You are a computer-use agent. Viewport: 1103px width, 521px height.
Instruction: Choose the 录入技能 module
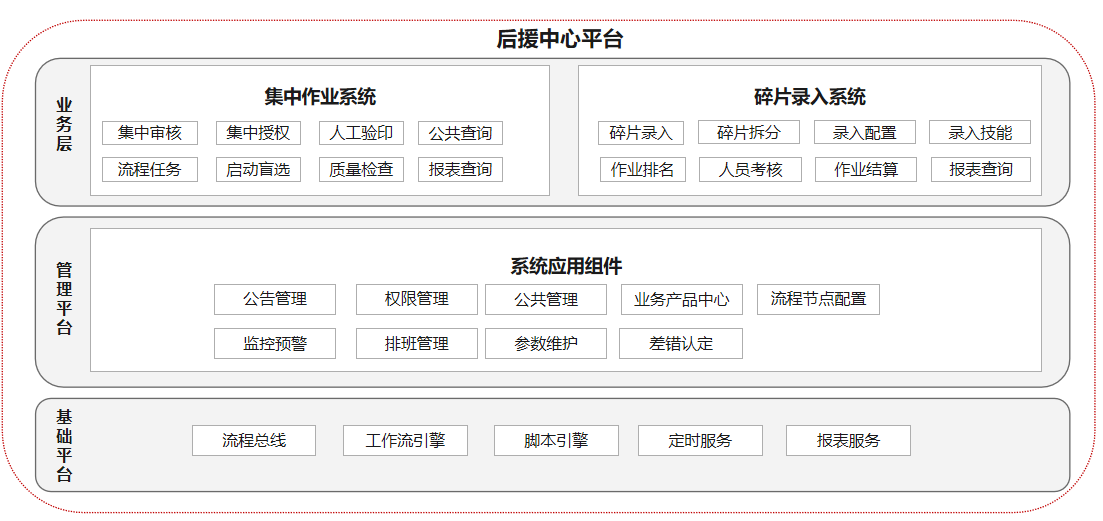(980, 132)
